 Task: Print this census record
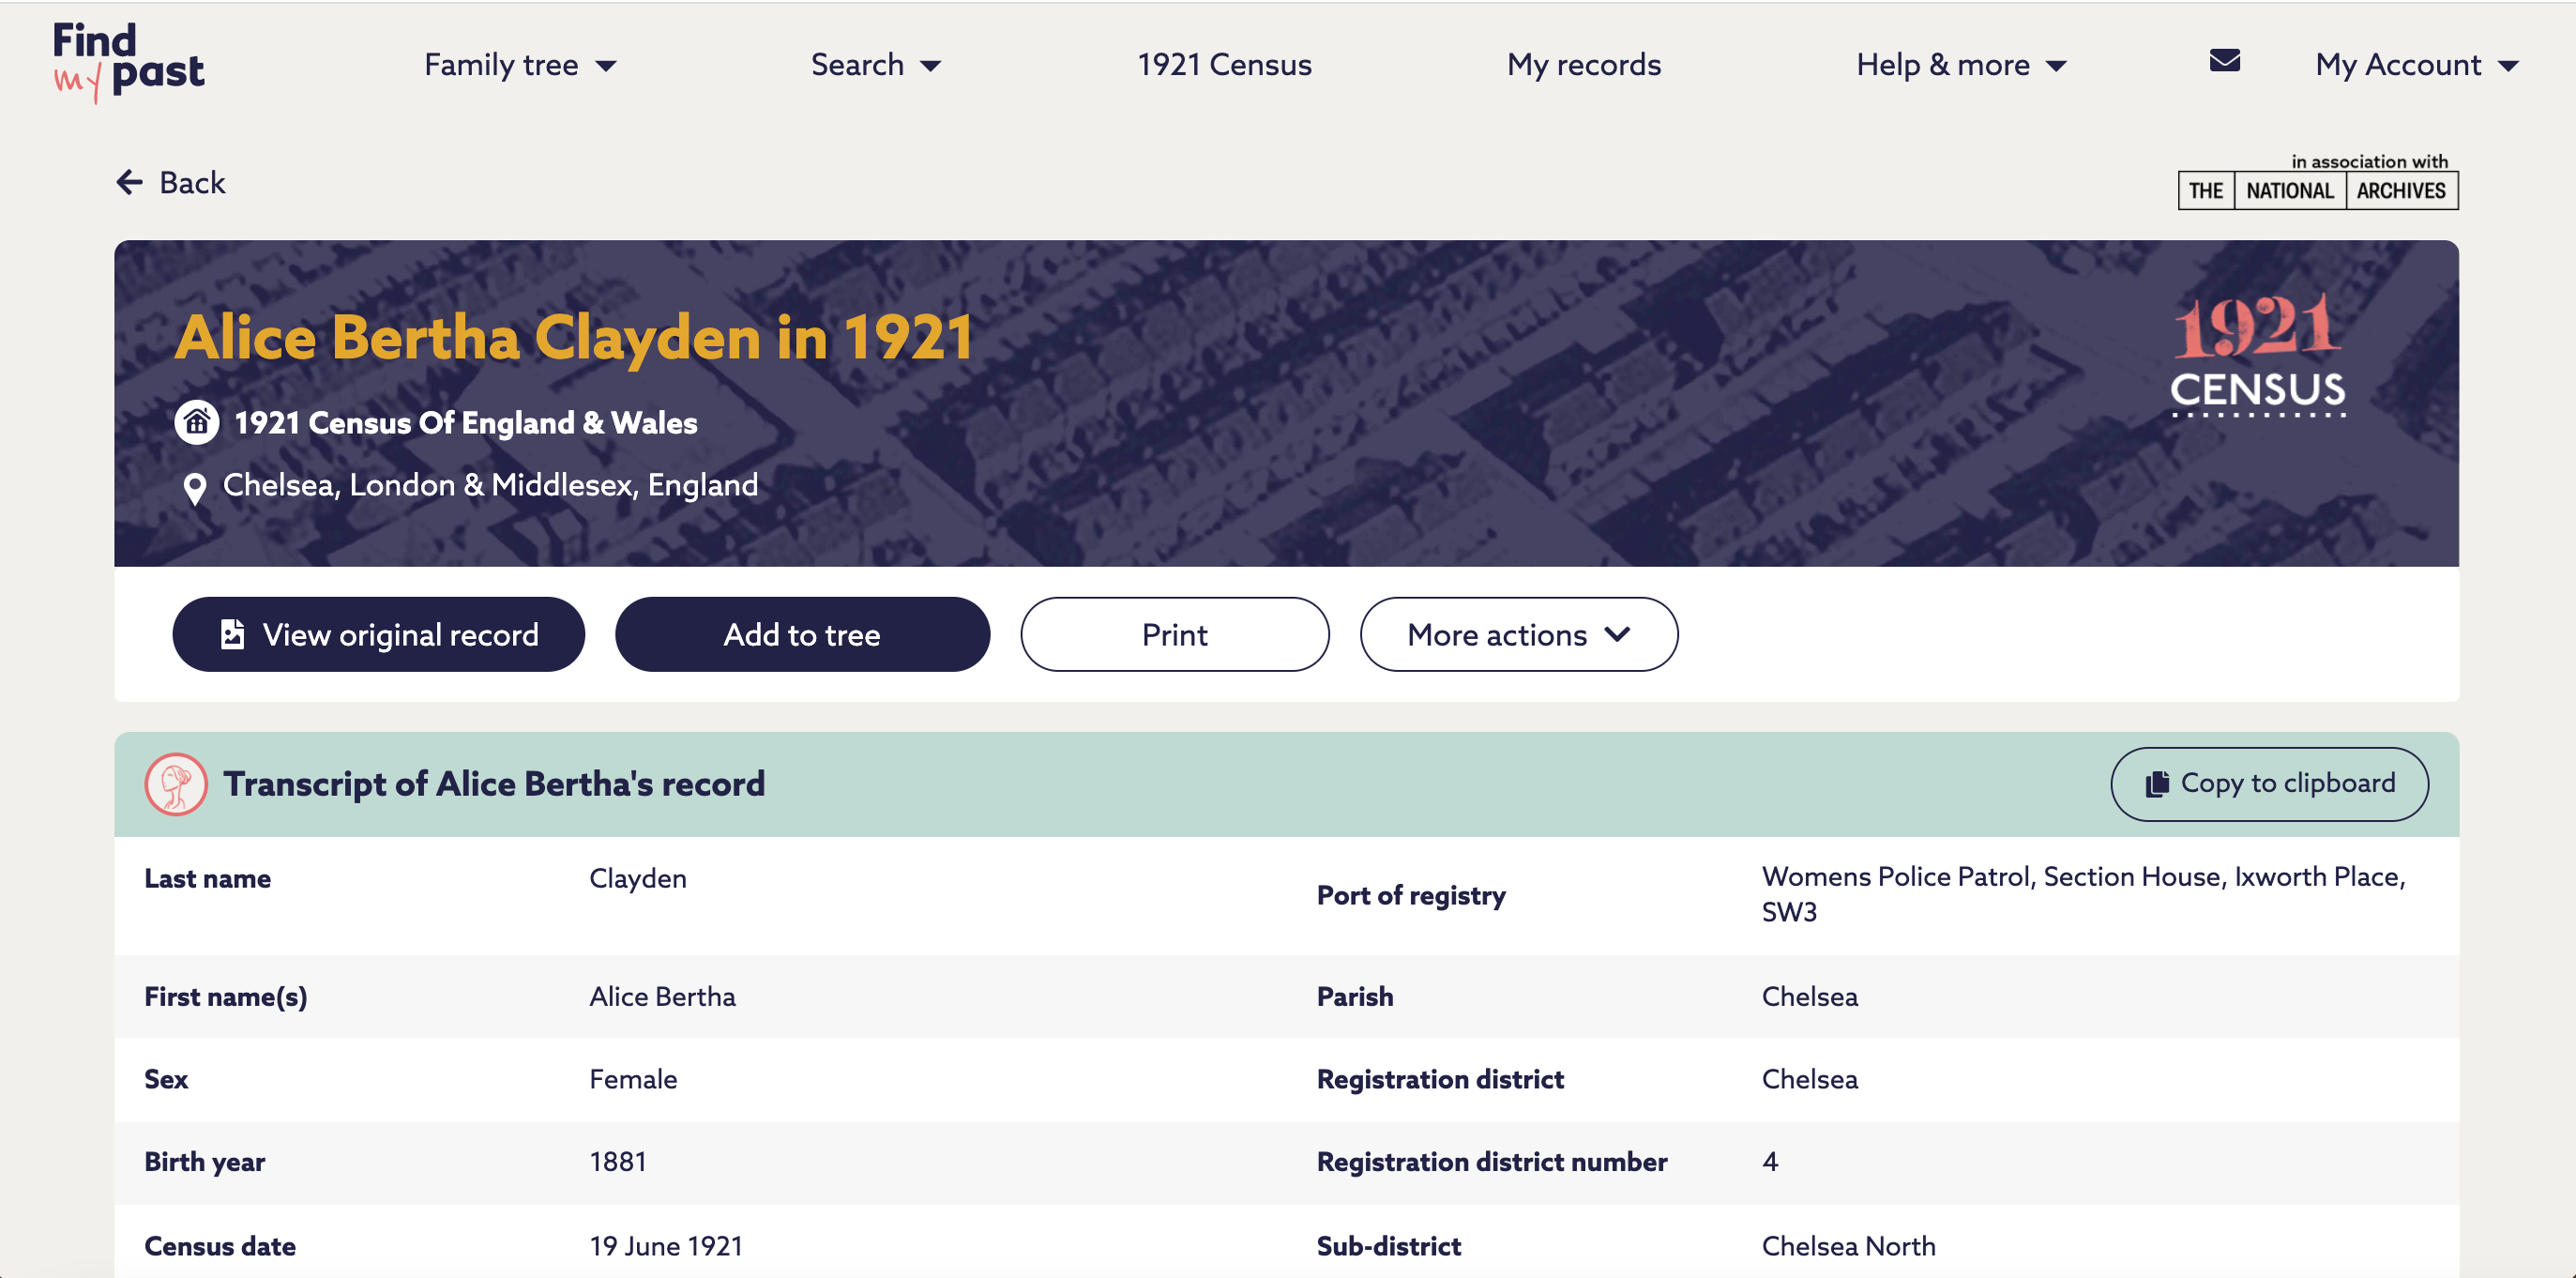(1174, 635)
